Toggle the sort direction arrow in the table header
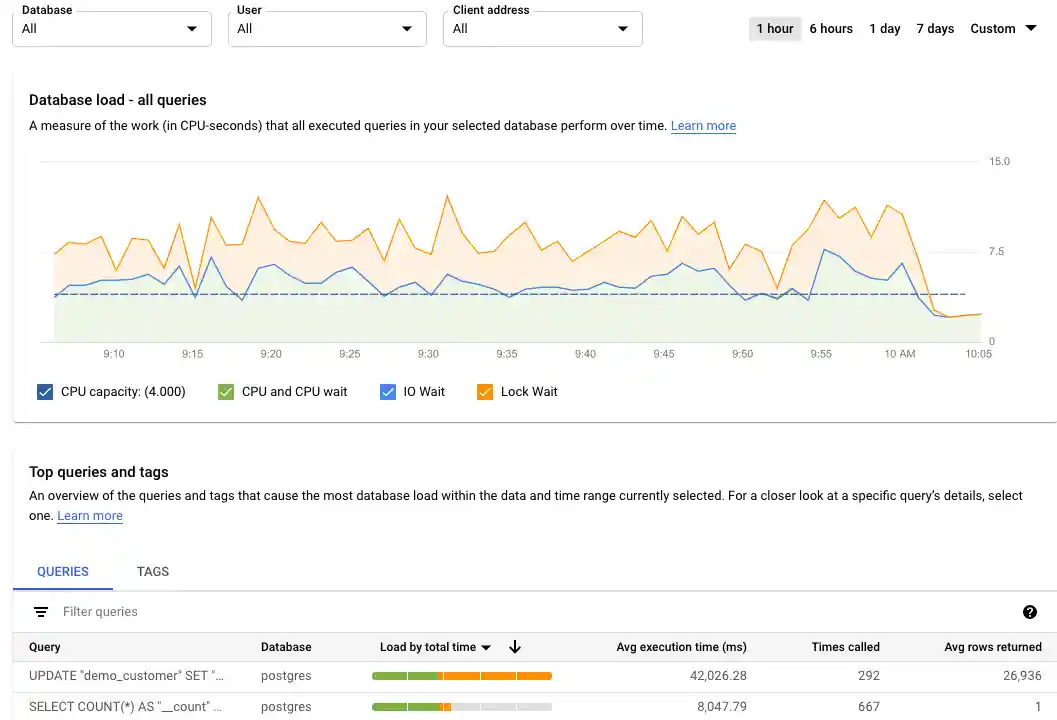Image resolution: width=1057 pixels, height=720 pixels. point(514,647)
